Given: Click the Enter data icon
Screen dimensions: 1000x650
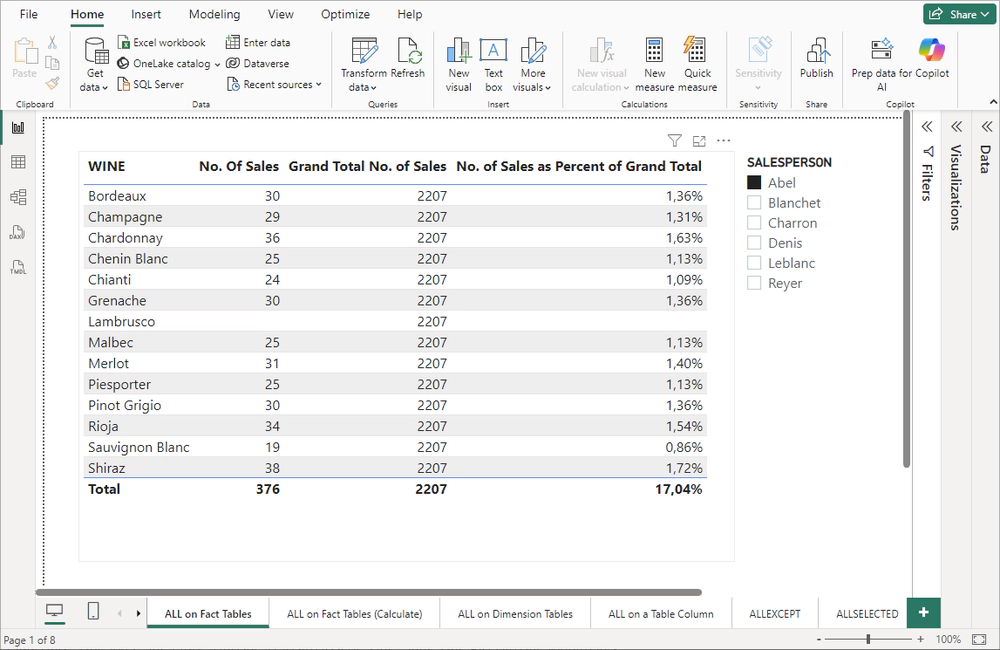Looking at the screenshot, I should tap(233, 43).
